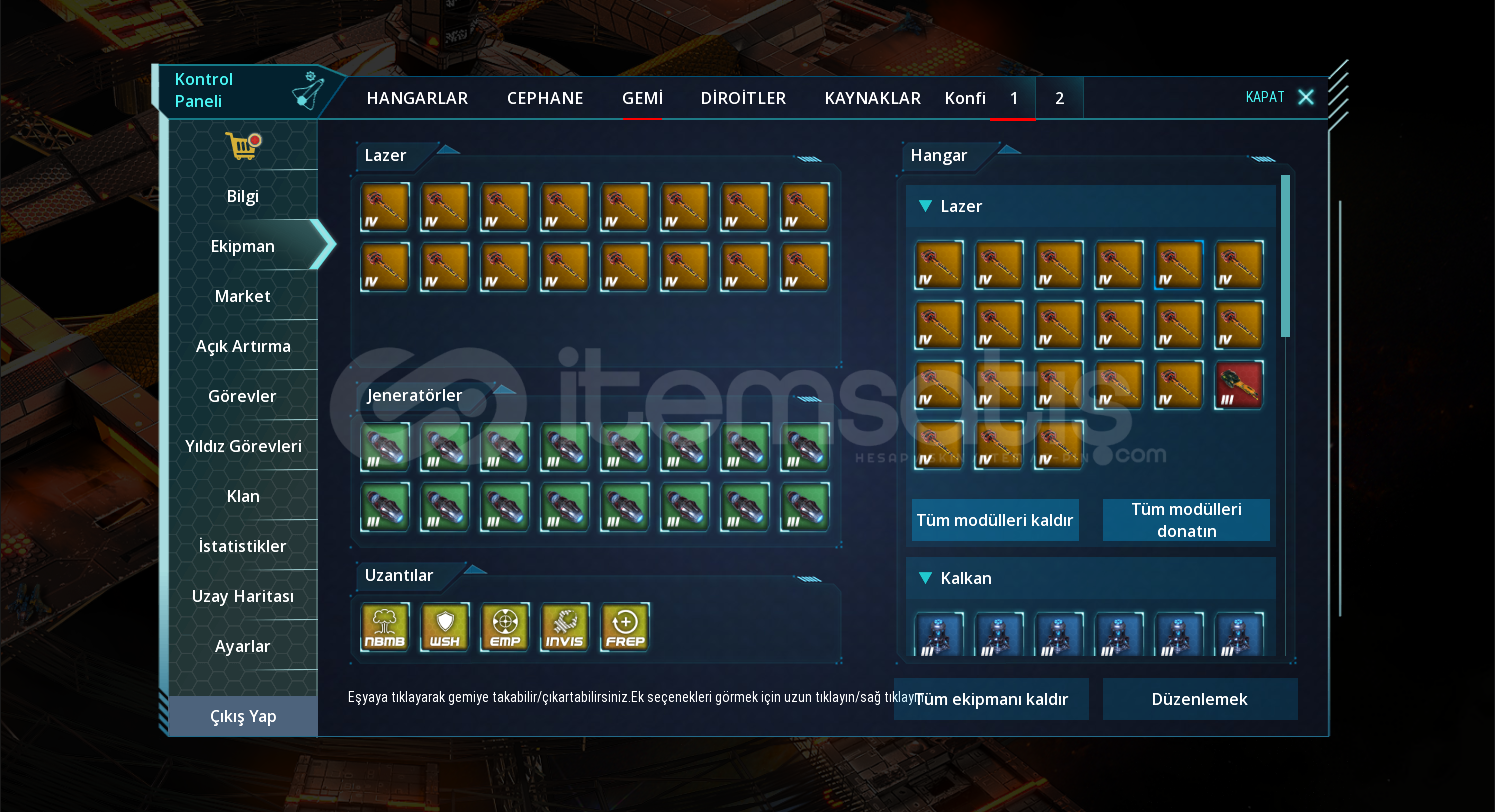Open the KAYNAKLAR tab
This screenshot has width=1495, height=812.
coord(873,98)
